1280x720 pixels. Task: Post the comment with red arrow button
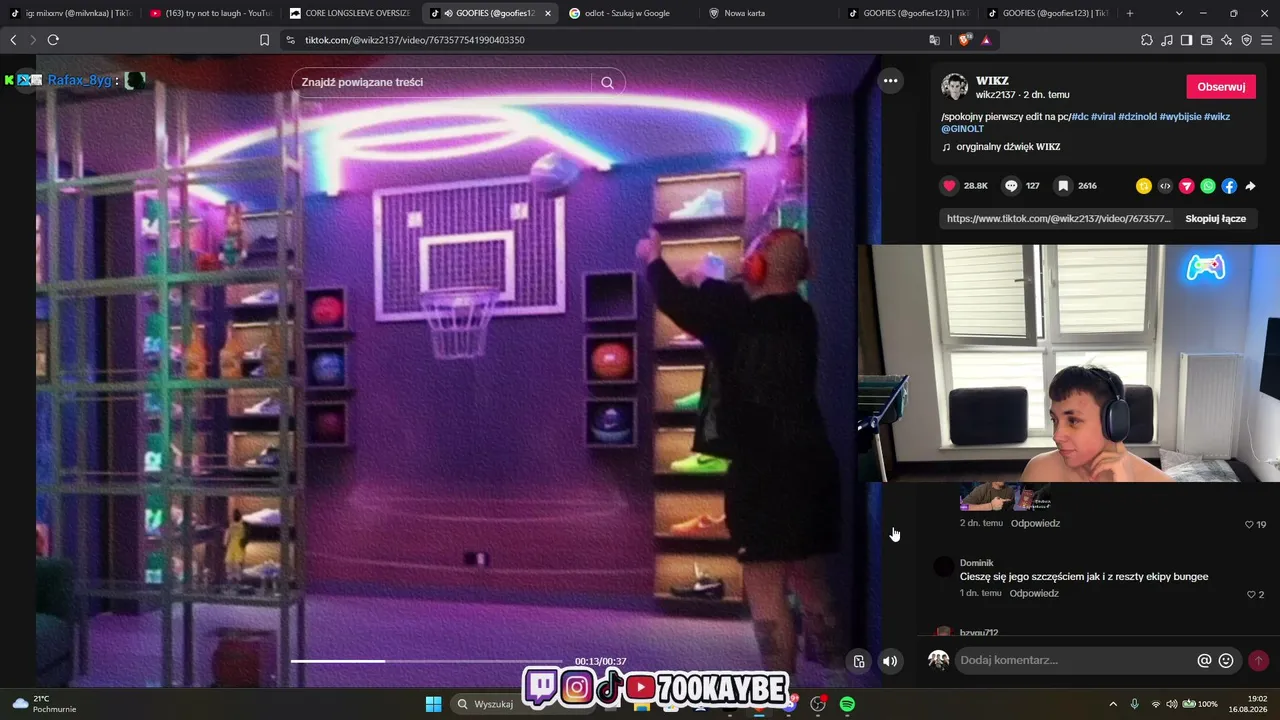(x=1258, y=660)
